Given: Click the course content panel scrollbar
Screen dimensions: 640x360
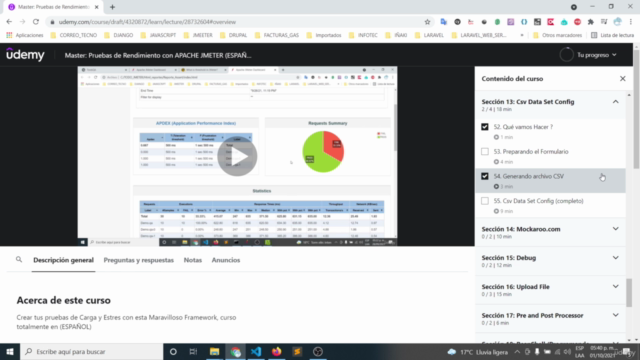Looking at the screenshot, I should (x=629, y=292).
